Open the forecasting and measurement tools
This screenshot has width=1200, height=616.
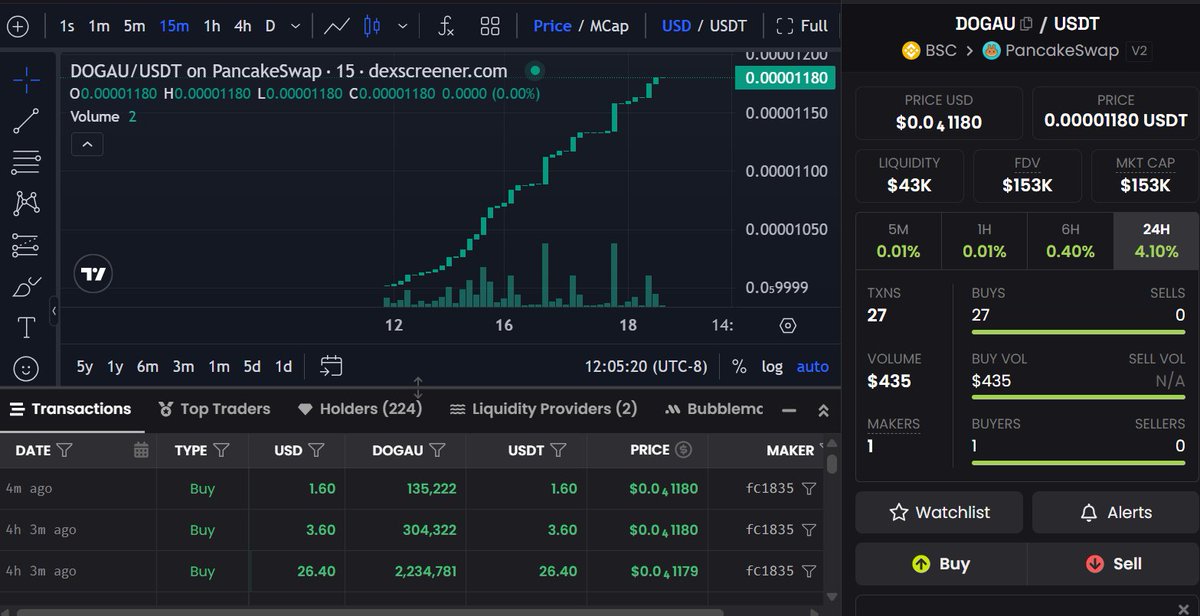(x=26, y=244)
